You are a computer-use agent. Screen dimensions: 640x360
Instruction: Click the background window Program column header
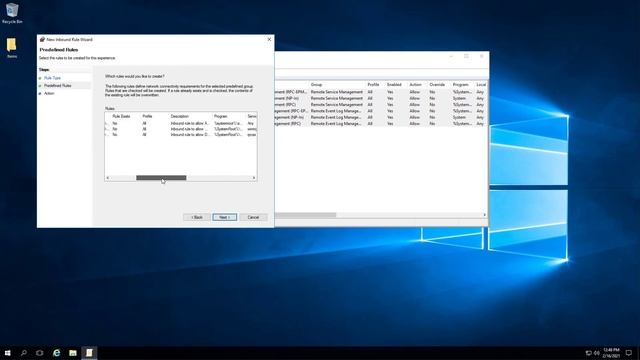tap(460, 84)
